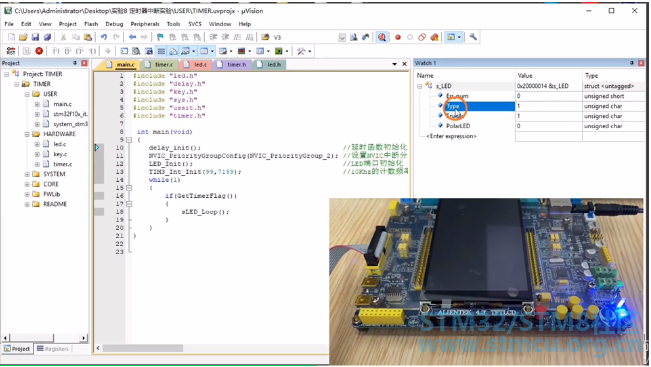Screen dimensions: 651x367
Task: Click the Project panel scrollbar right arrow
Action: coord(84,338)
